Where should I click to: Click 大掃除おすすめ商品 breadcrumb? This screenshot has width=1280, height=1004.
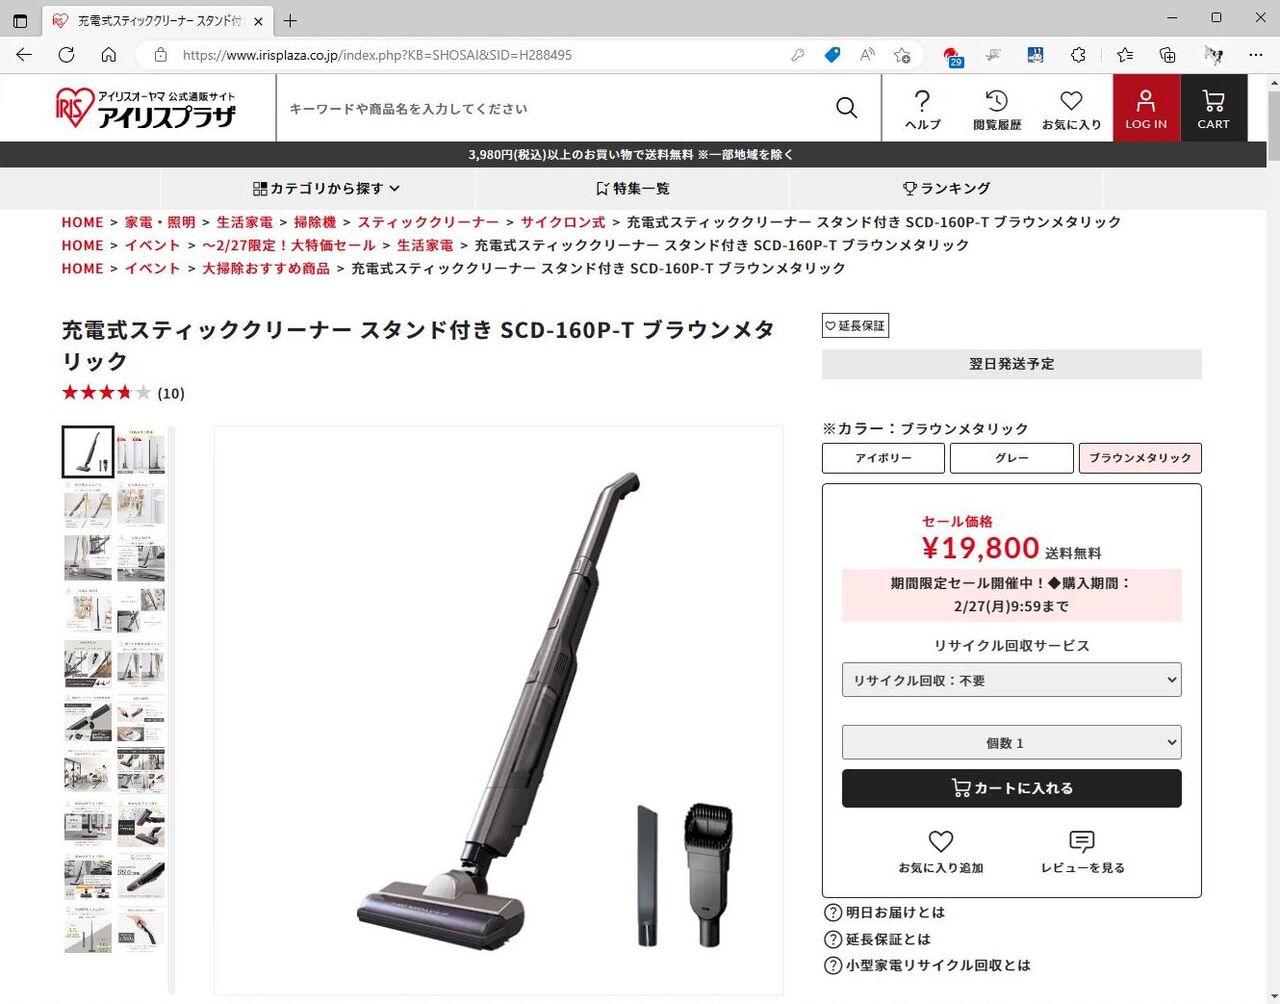(266, 268)
